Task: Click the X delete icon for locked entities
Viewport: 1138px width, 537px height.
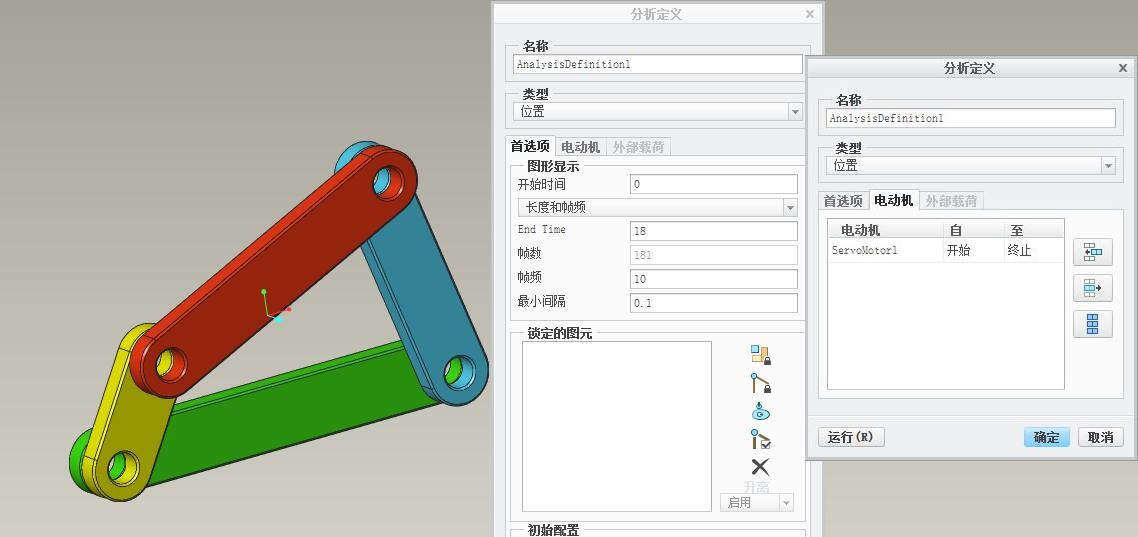Action: click(x=760, y=467)
